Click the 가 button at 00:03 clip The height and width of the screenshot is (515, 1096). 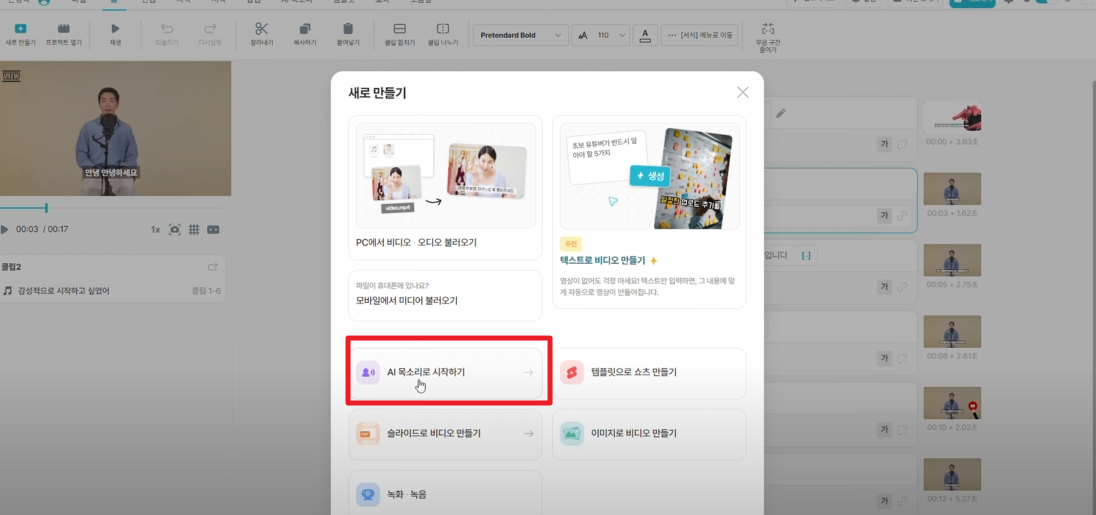(885, 215)
